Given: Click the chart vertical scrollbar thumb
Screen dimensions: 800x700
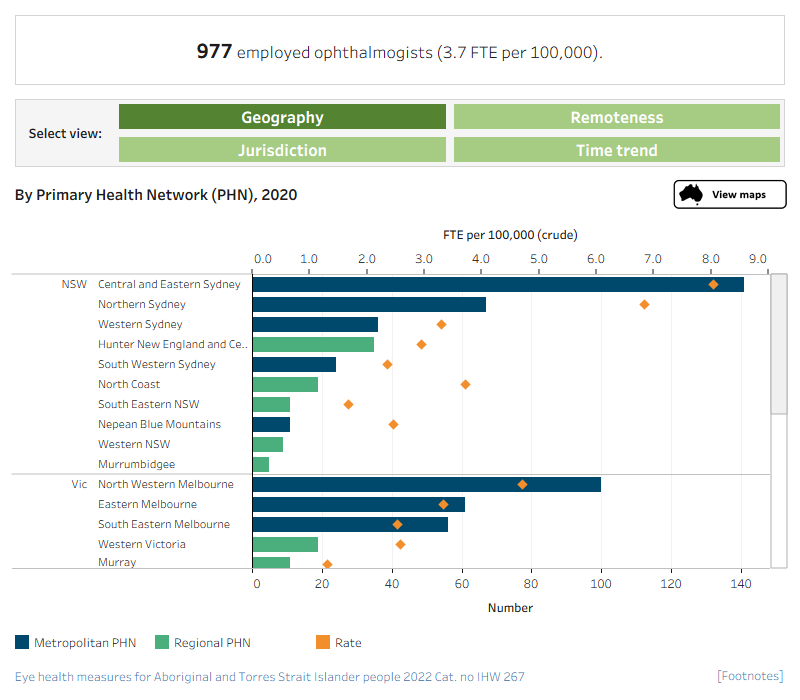Looking at the screenshot, I should (x=779, y=344).
